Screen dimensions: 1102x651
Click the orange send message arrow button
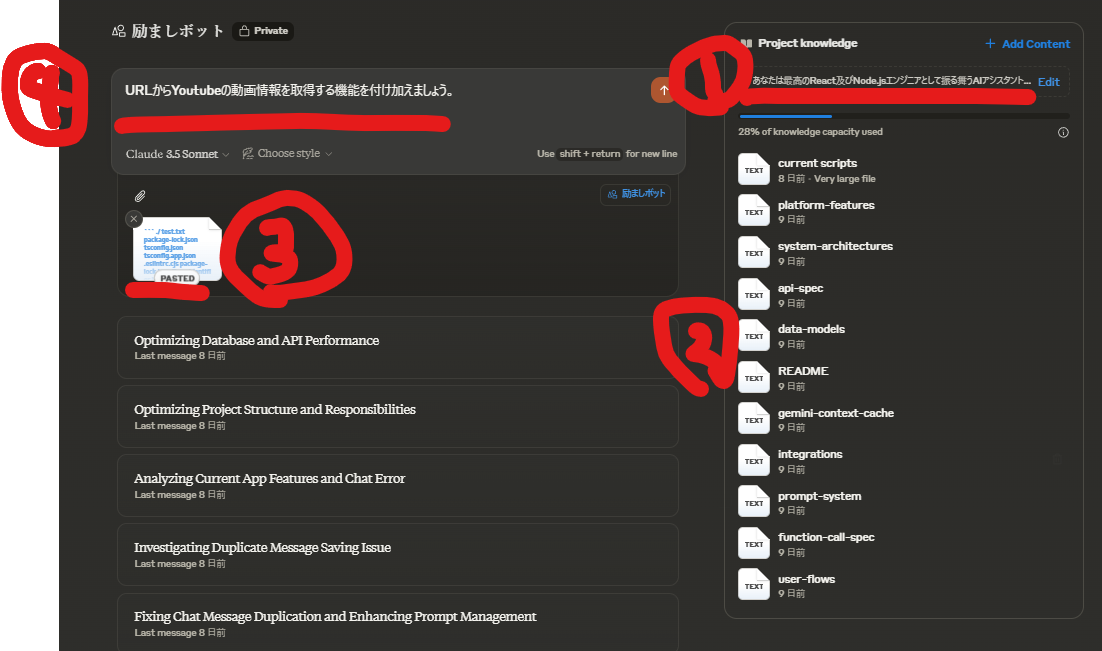663,90
